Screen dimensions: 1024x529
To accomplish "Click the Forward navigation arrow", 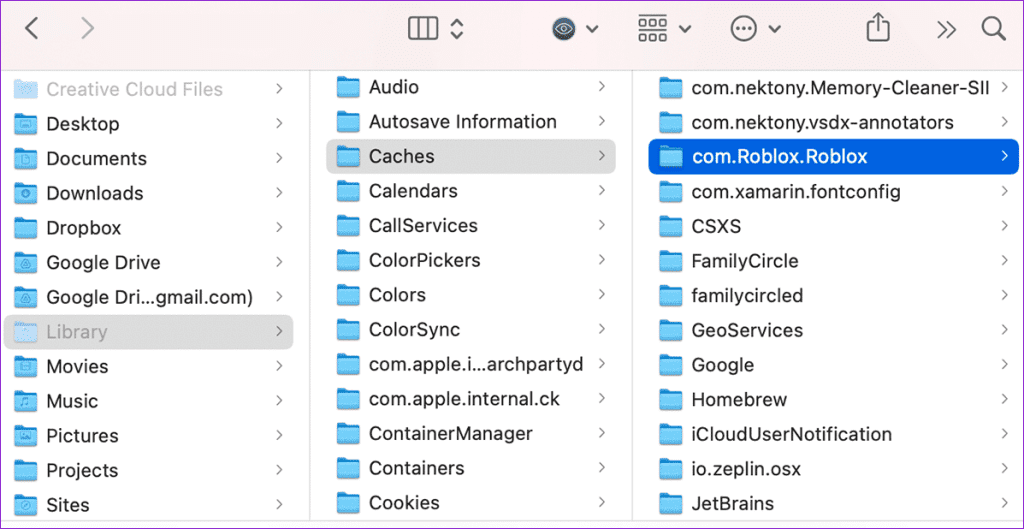I will tap(88, 29).
